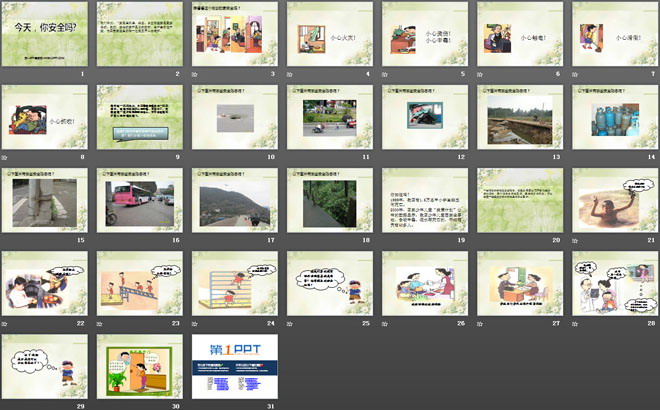
Task: Select slide 6 labeled 小心触电
Action: [x=520, y=34]
